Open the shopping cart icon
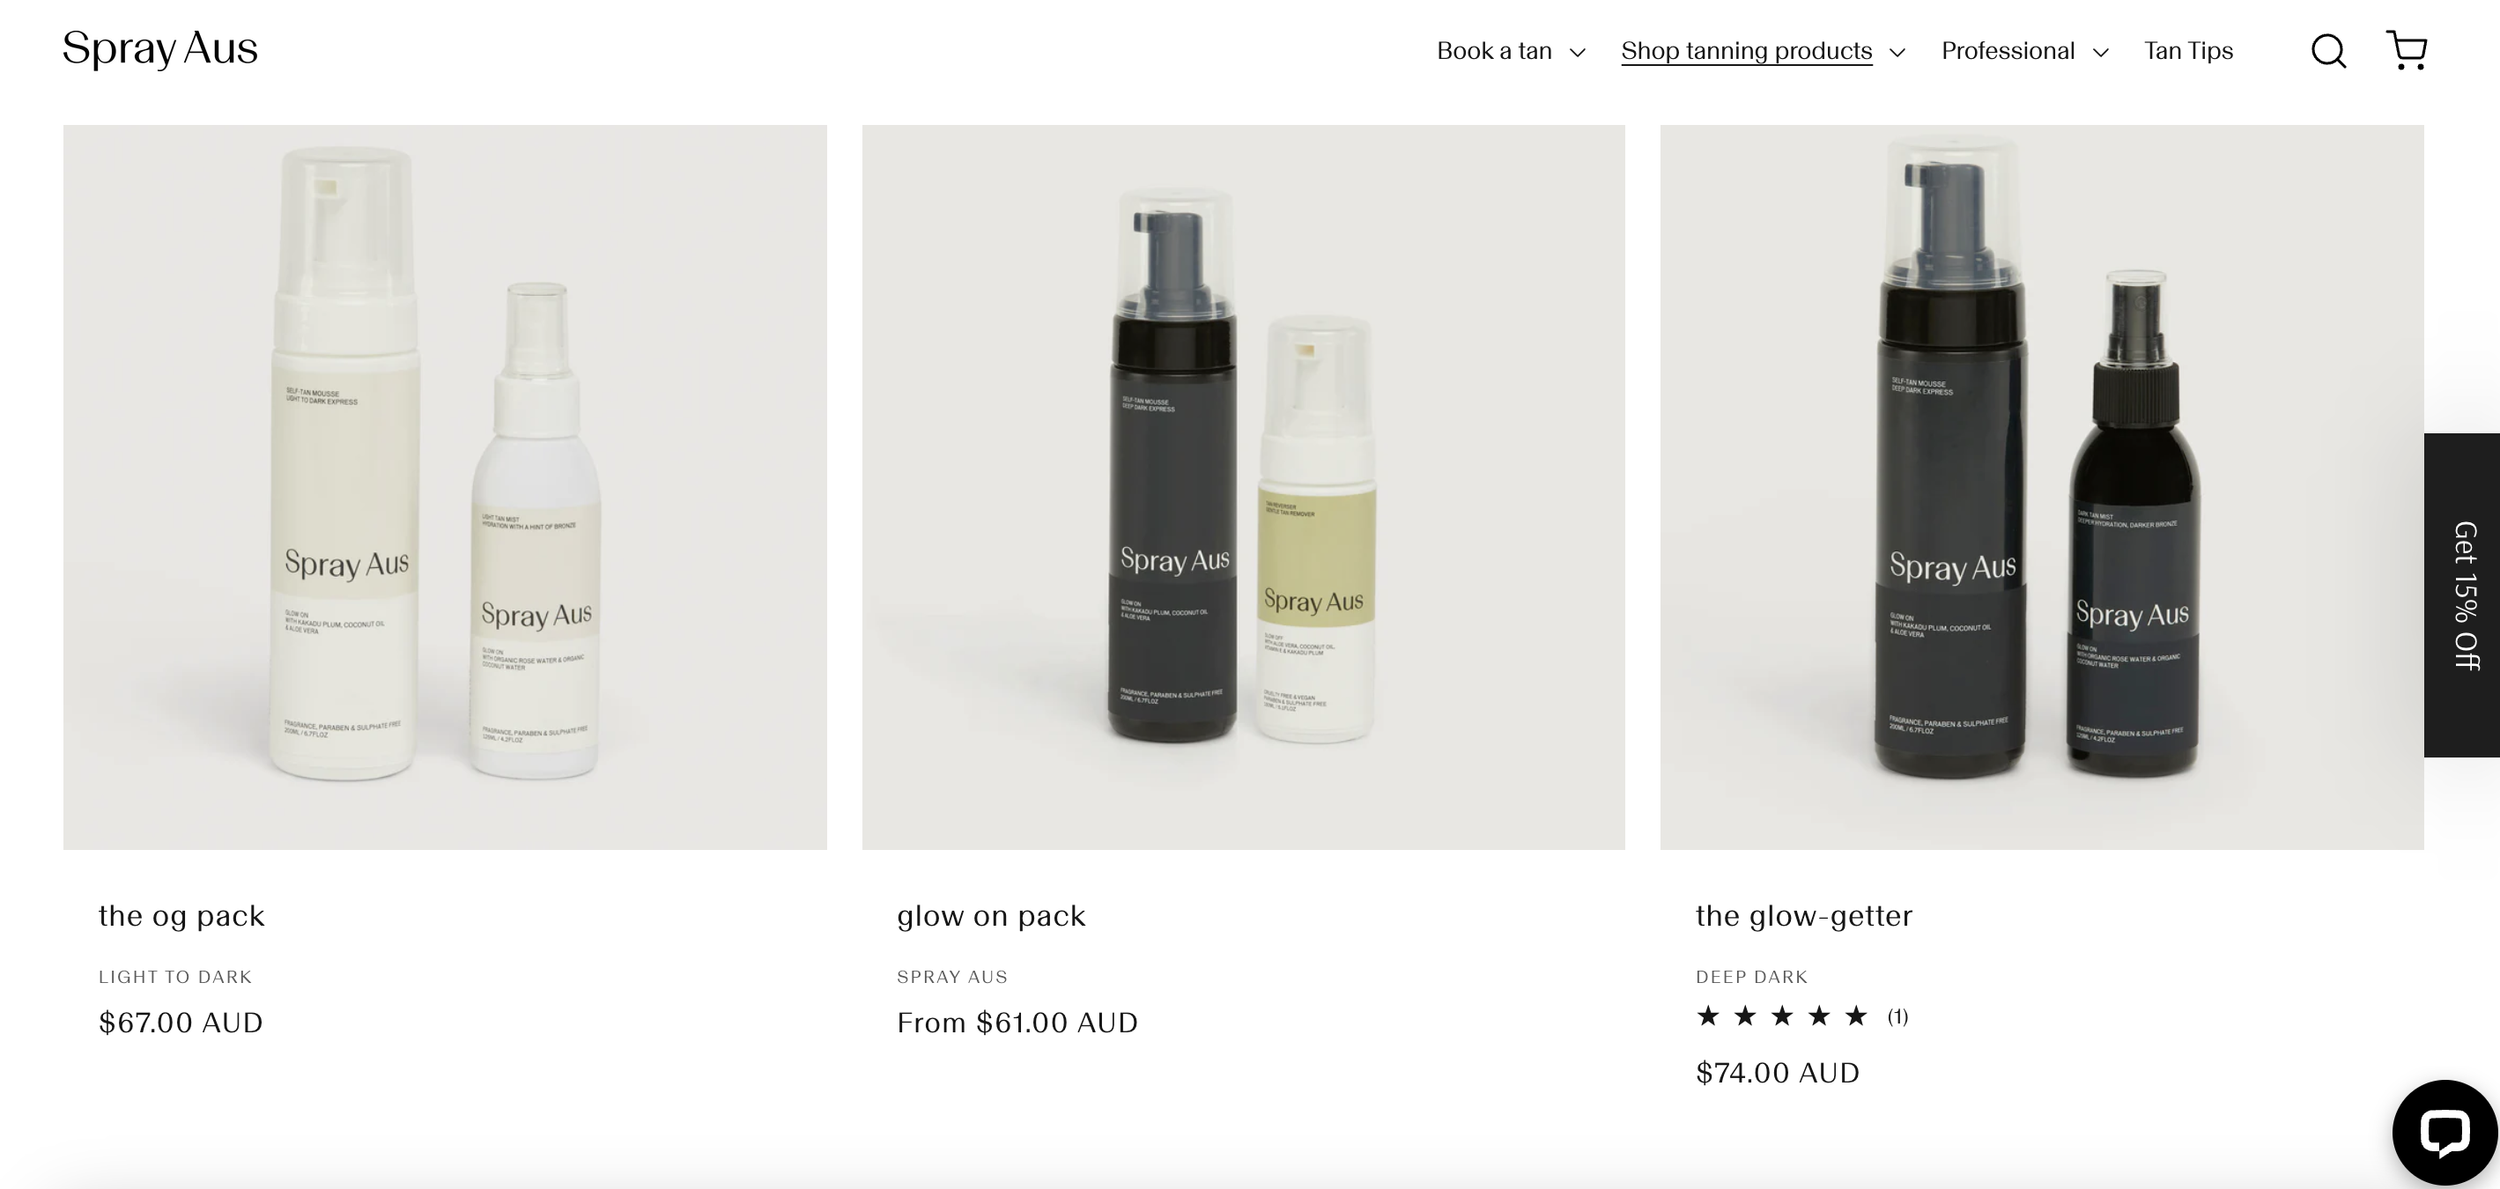Viewport: 2500px width, 1189px height. (x=2406, y=50)
